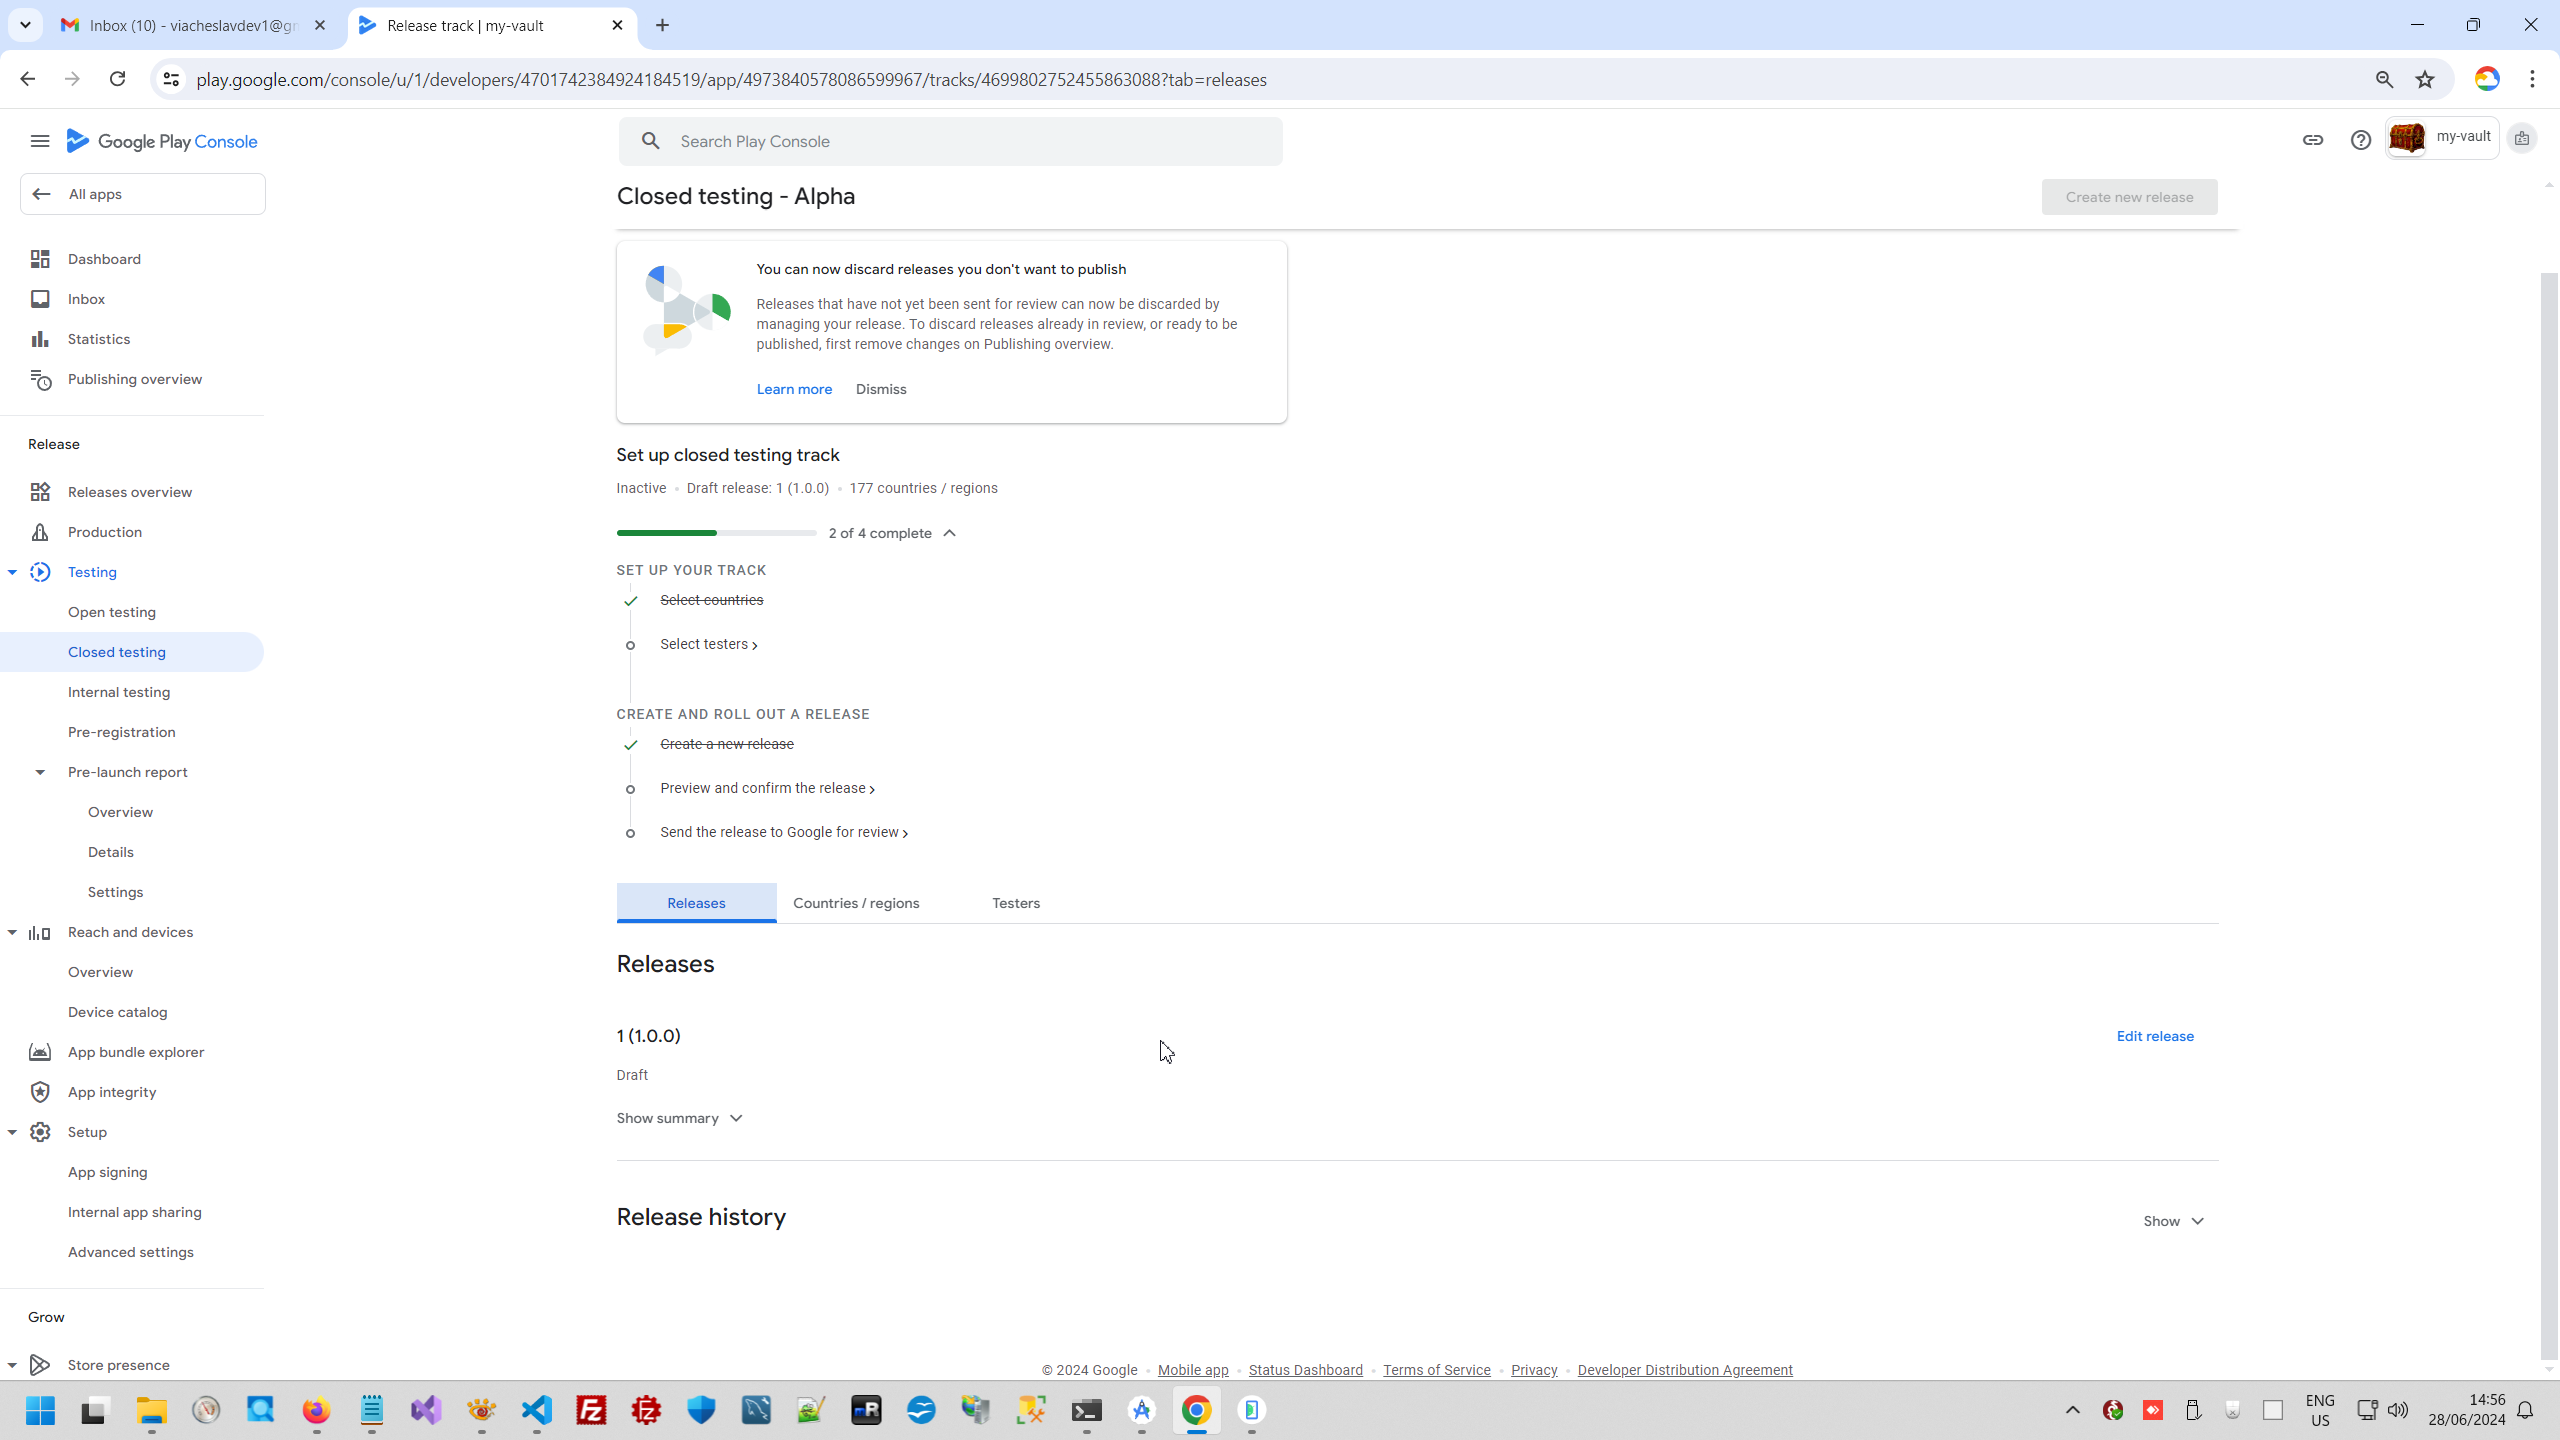Collapse the 2 of 4 complete checklist
Screen dimensions: 2560x1440
coord(949,533)
